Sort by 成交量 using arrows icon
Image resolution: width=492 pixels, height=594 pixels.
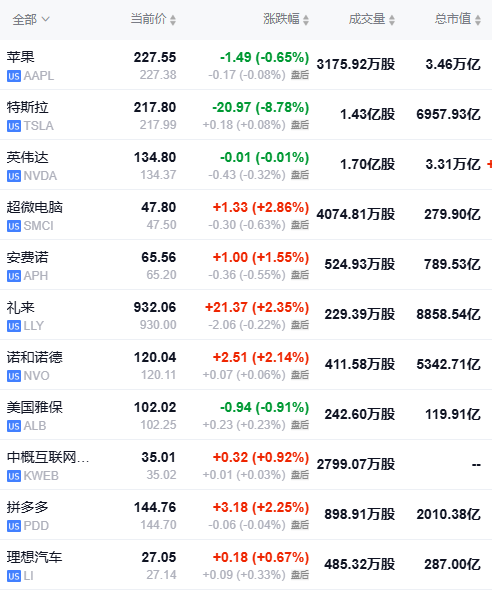tap(392, 20)
